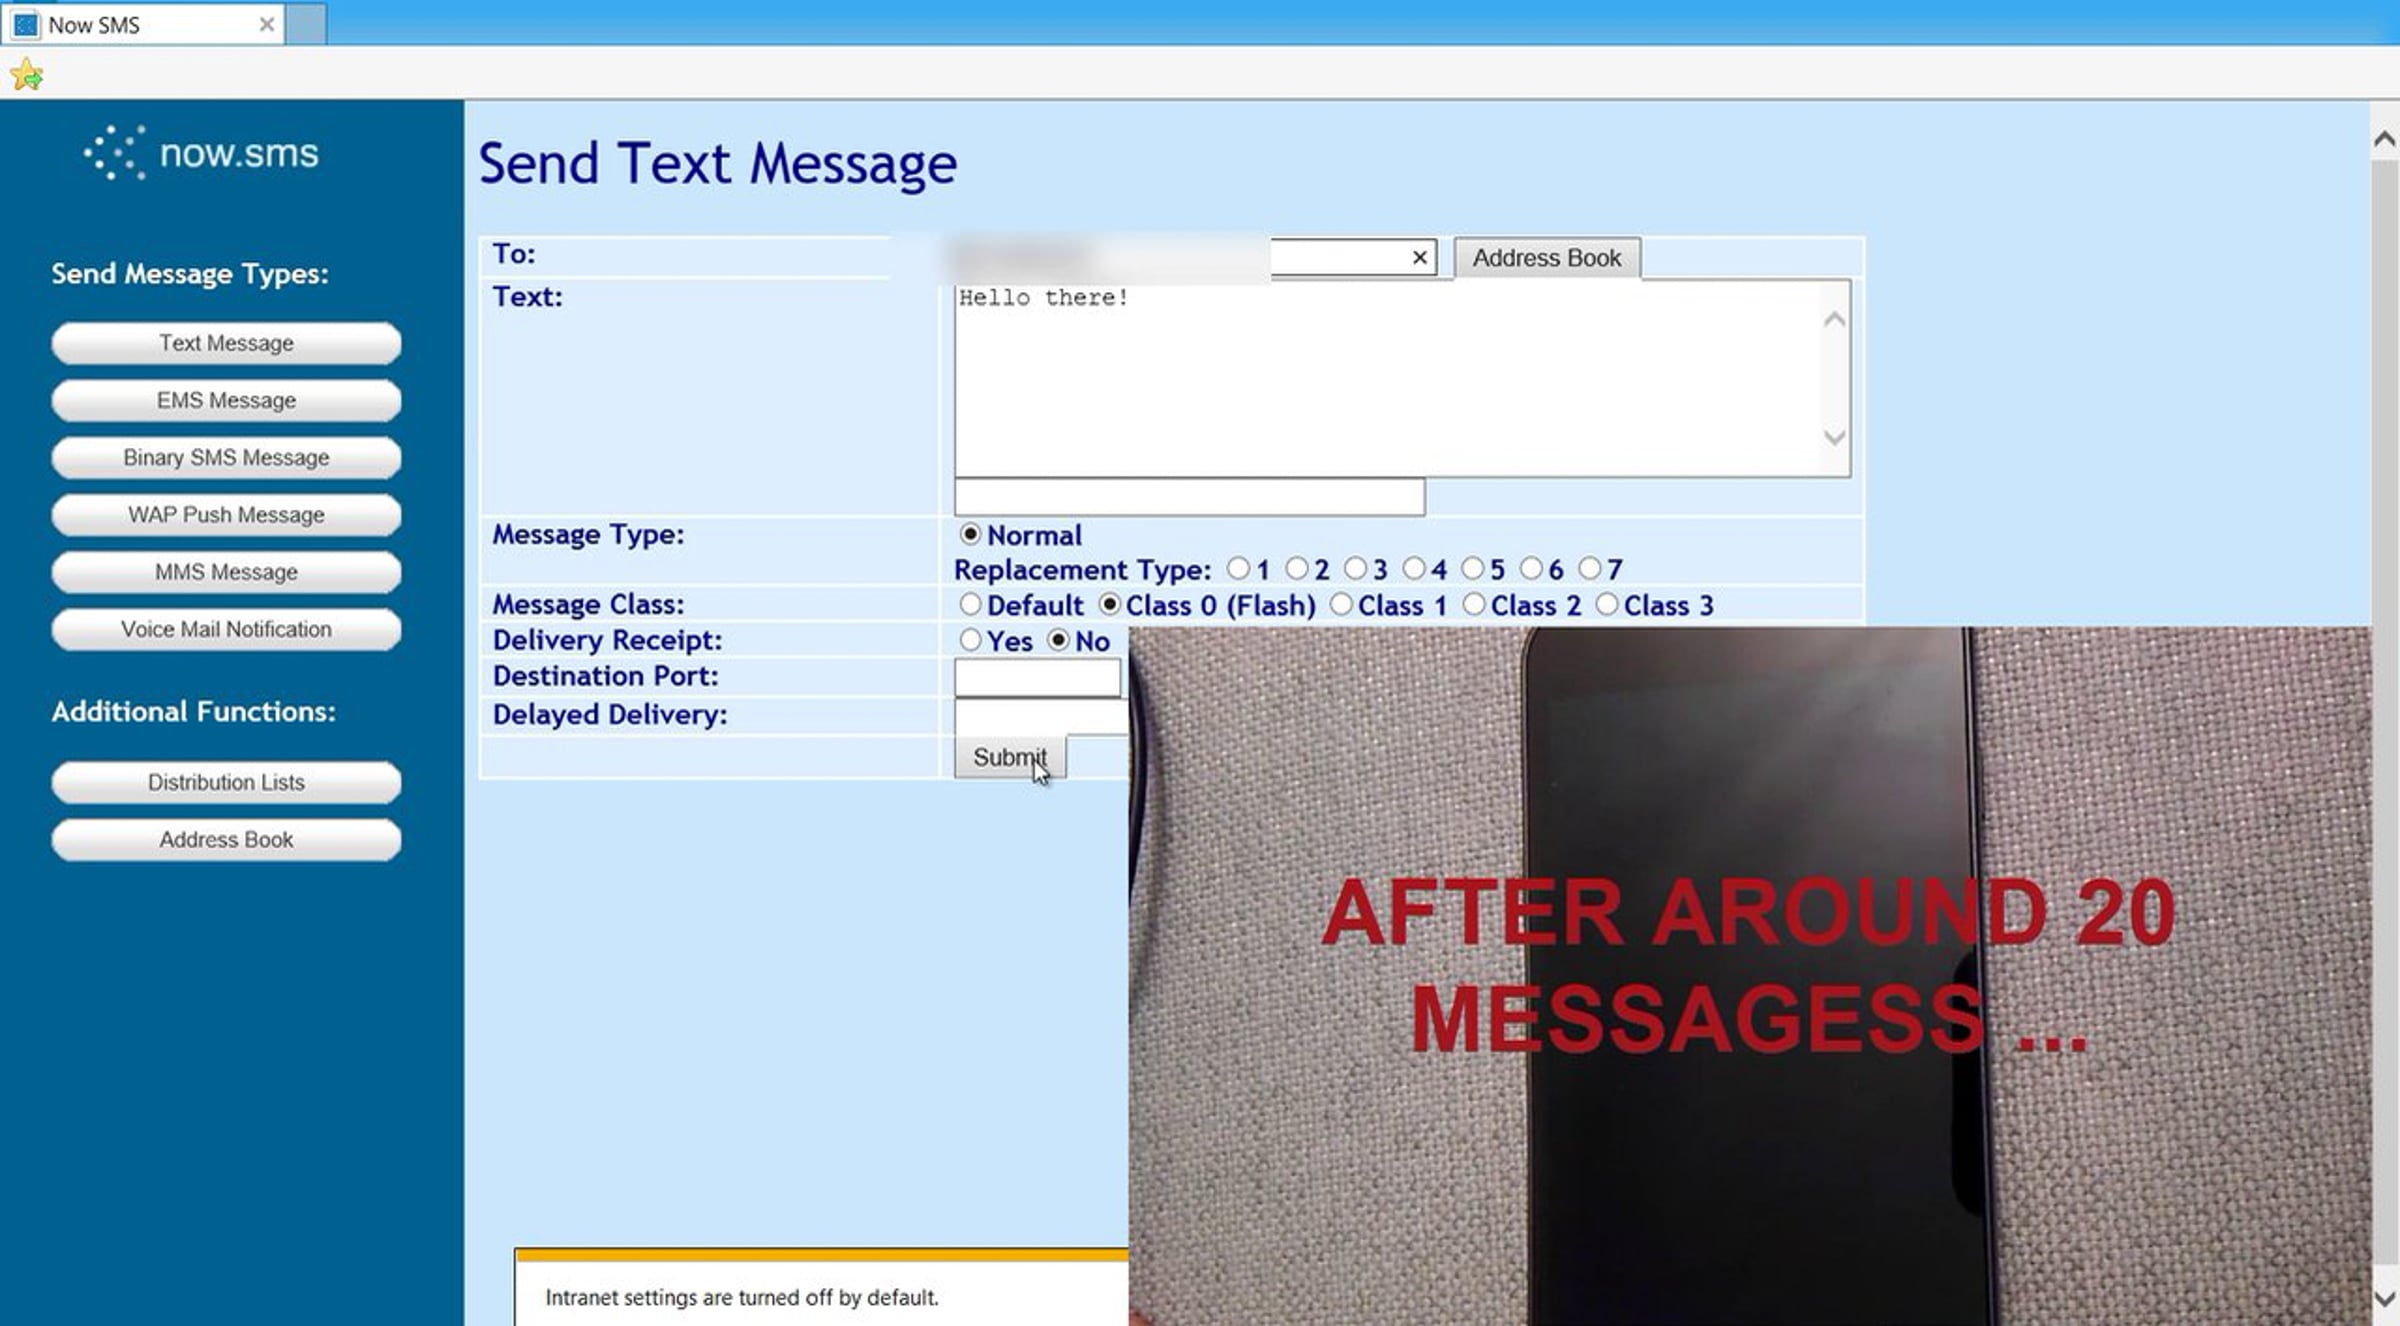Select Replacement Type 5
2400x1326 pixels.
pos(1472,568)
